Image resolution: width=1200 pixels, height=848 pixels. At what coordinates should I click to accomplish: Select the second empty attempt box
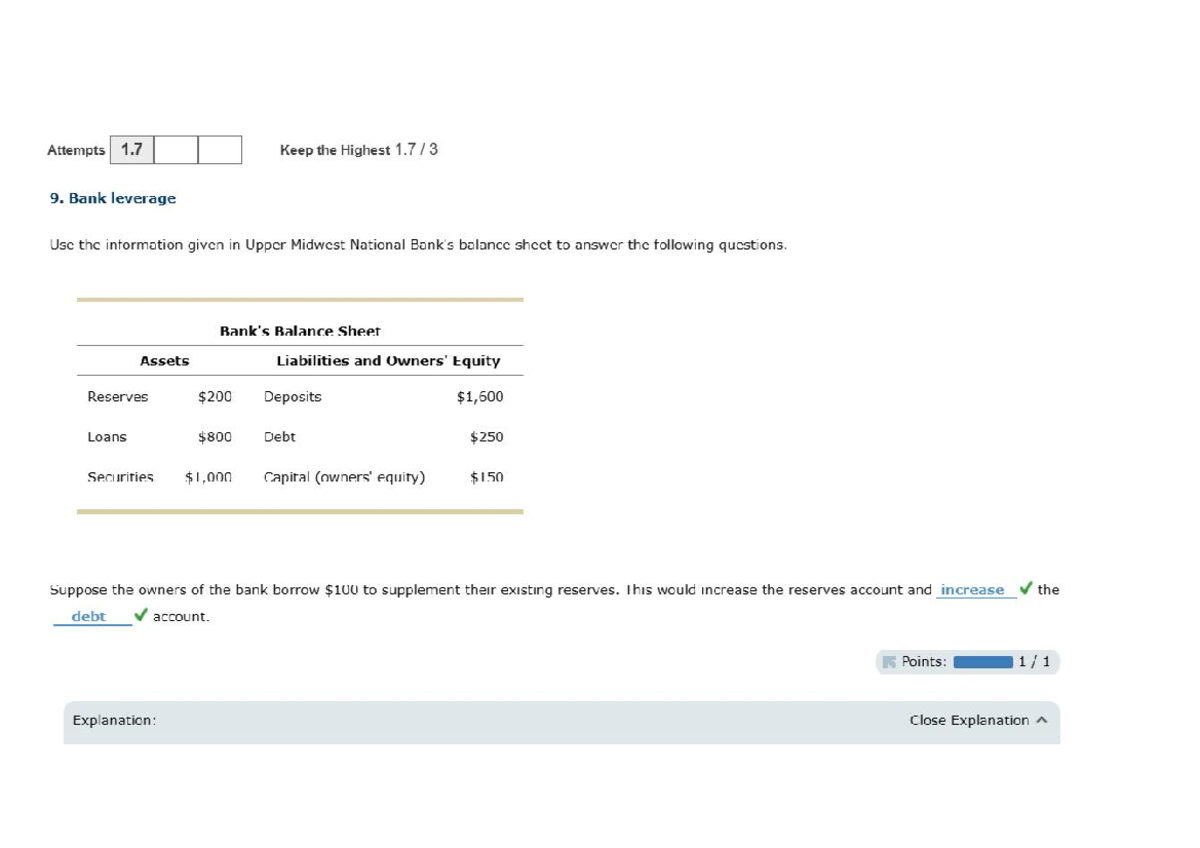click(176, 150)
